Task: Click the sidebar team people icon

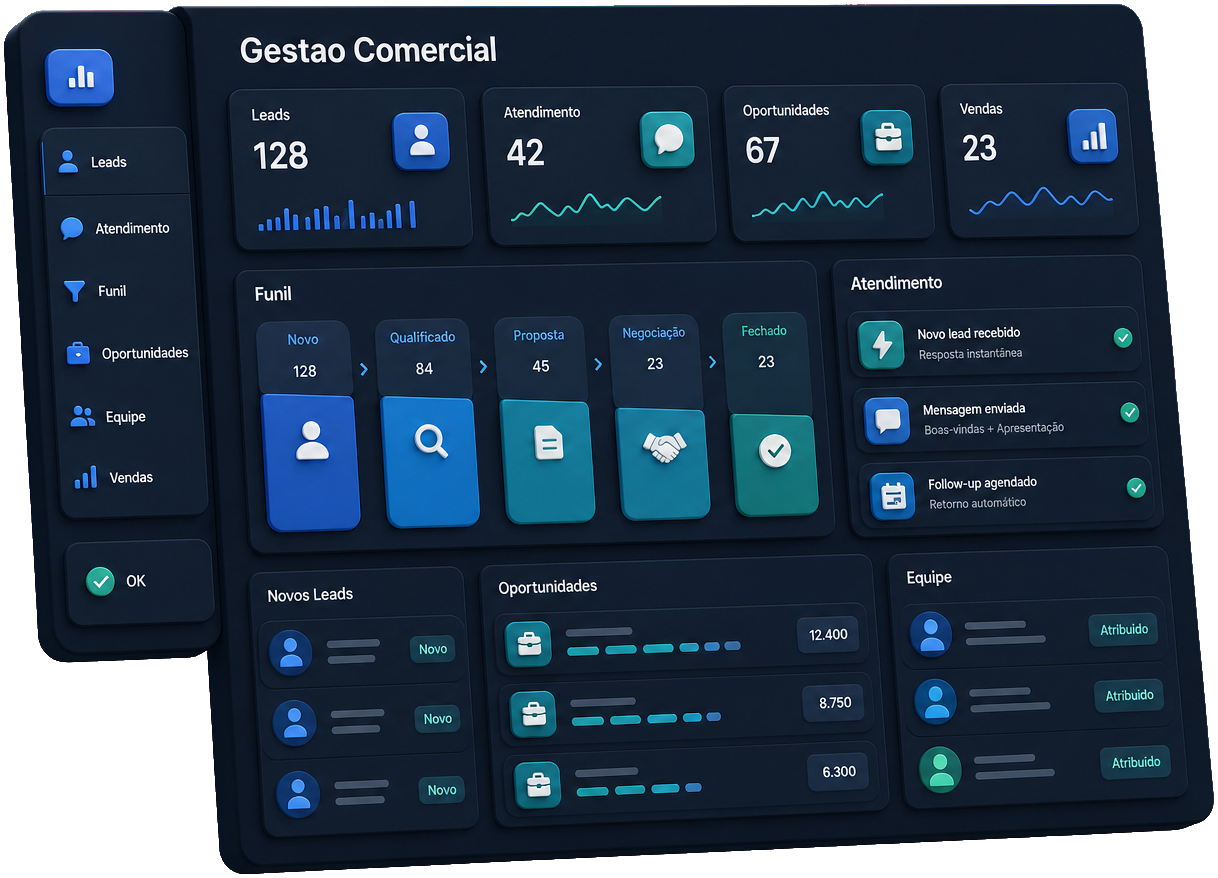Action: (83, 416)
